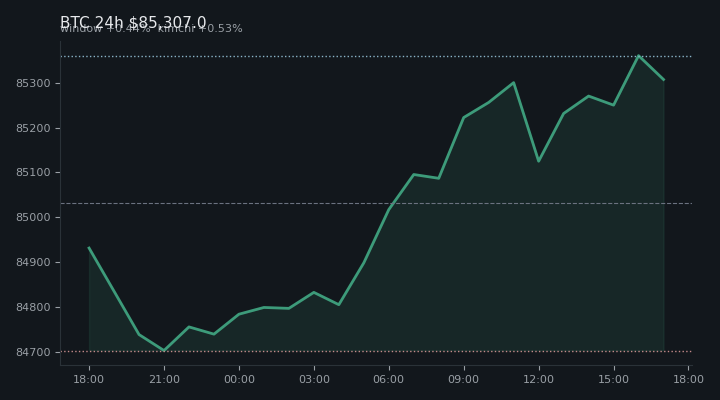Click the 21:00 x-axis label
The width and height of the screenshot is (720, 400).
(164, 379)
